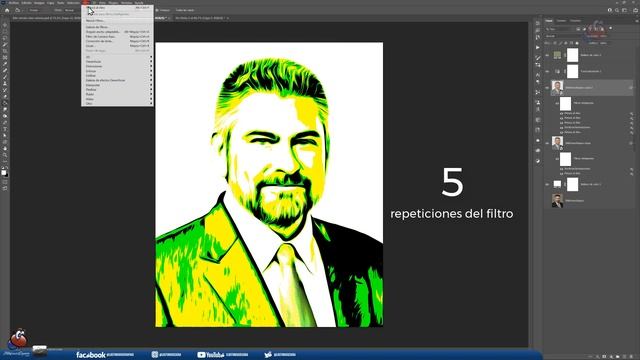Open the Capa menu
The height and width of the screenshot is (360, 640).
tap(50, 2)
